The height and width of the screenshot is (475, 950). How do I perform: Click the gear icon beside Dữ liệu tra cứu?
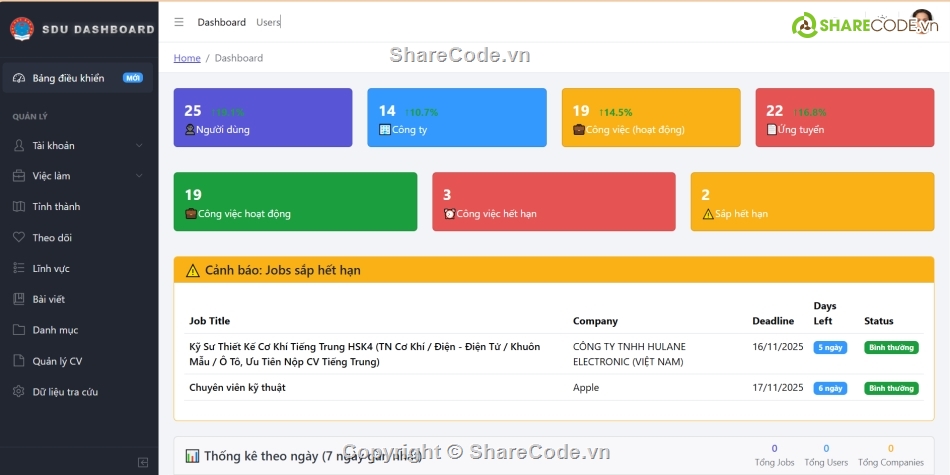coord(19,391)
